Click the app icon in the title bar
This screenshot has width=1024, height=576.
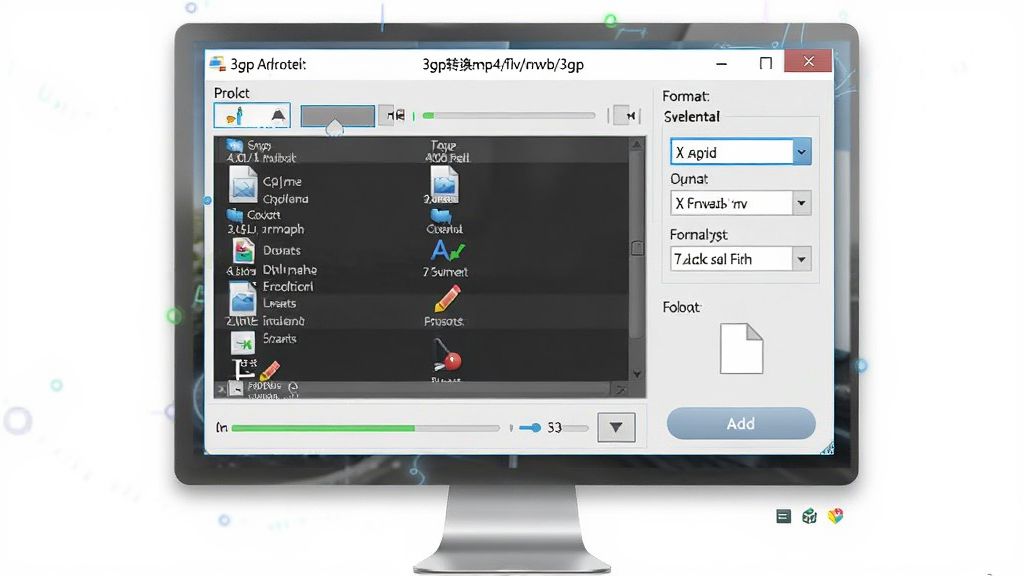click(x=217, y=63)
